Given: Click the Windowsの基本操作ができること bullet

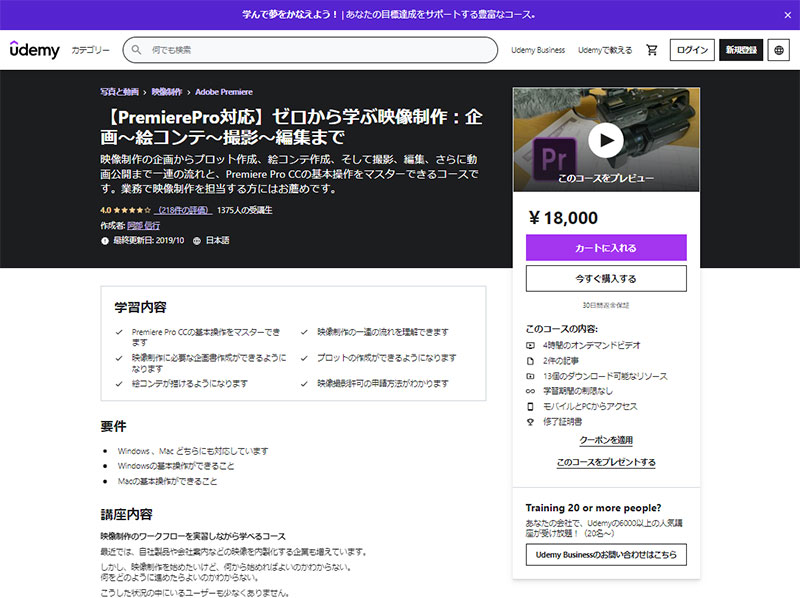Looking at the screenshot, I should tap(176, 466).
